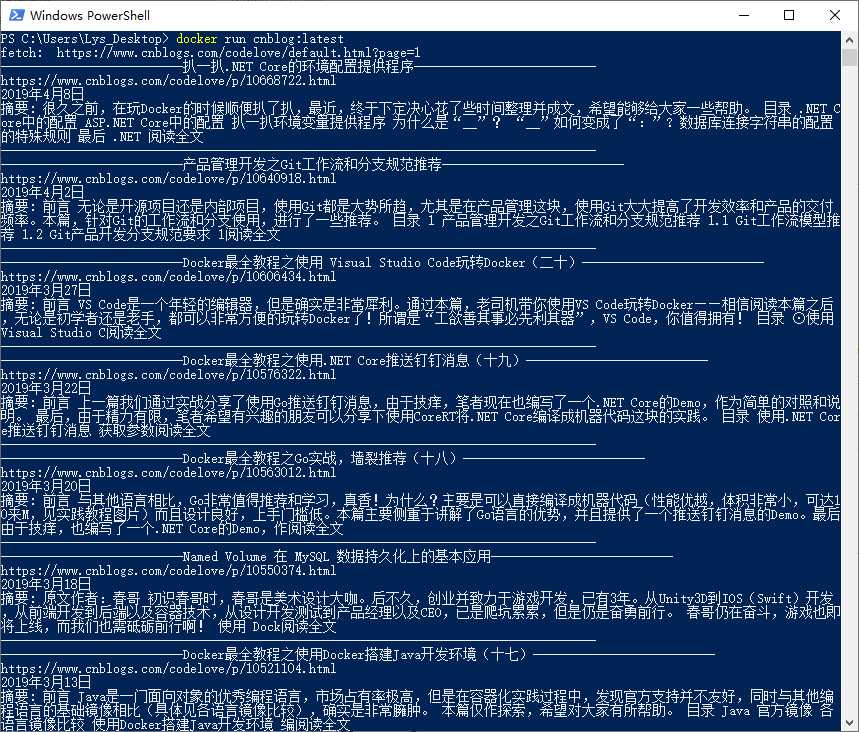
Task: Click heading 'Docker最全教程之使用.NET Core推送钉钉消息（十九）'
Action: [351, 361]
